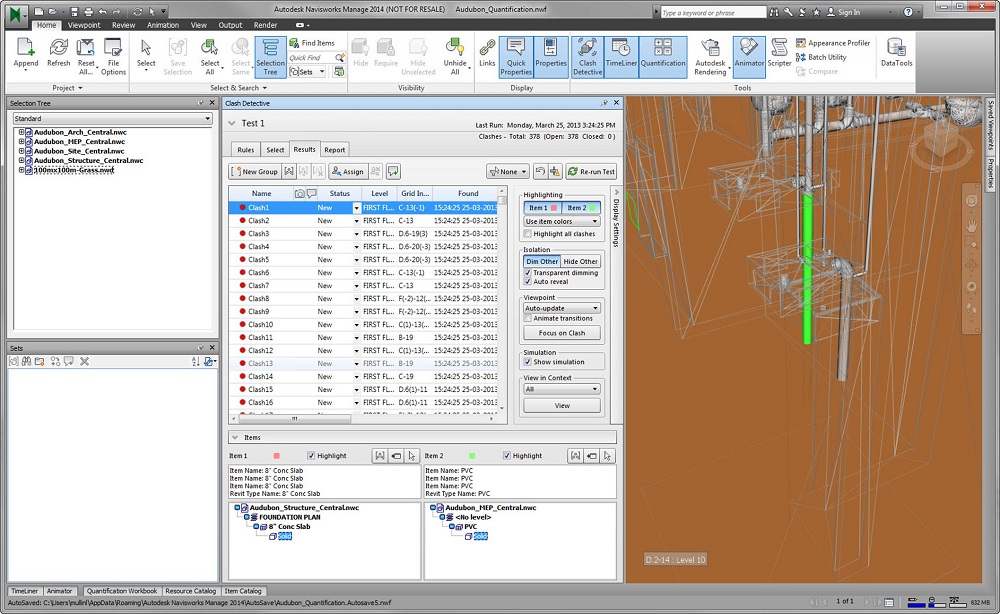This screenshot has width=1000, height=614.
Task: Click the Quick Find input box
Action: click(x=311, y=57)
